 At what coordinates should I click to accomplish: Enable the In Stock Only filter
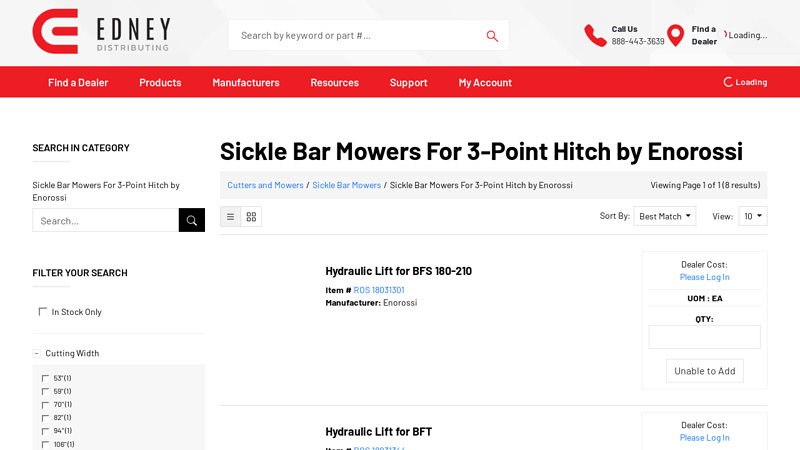[43, 311]
